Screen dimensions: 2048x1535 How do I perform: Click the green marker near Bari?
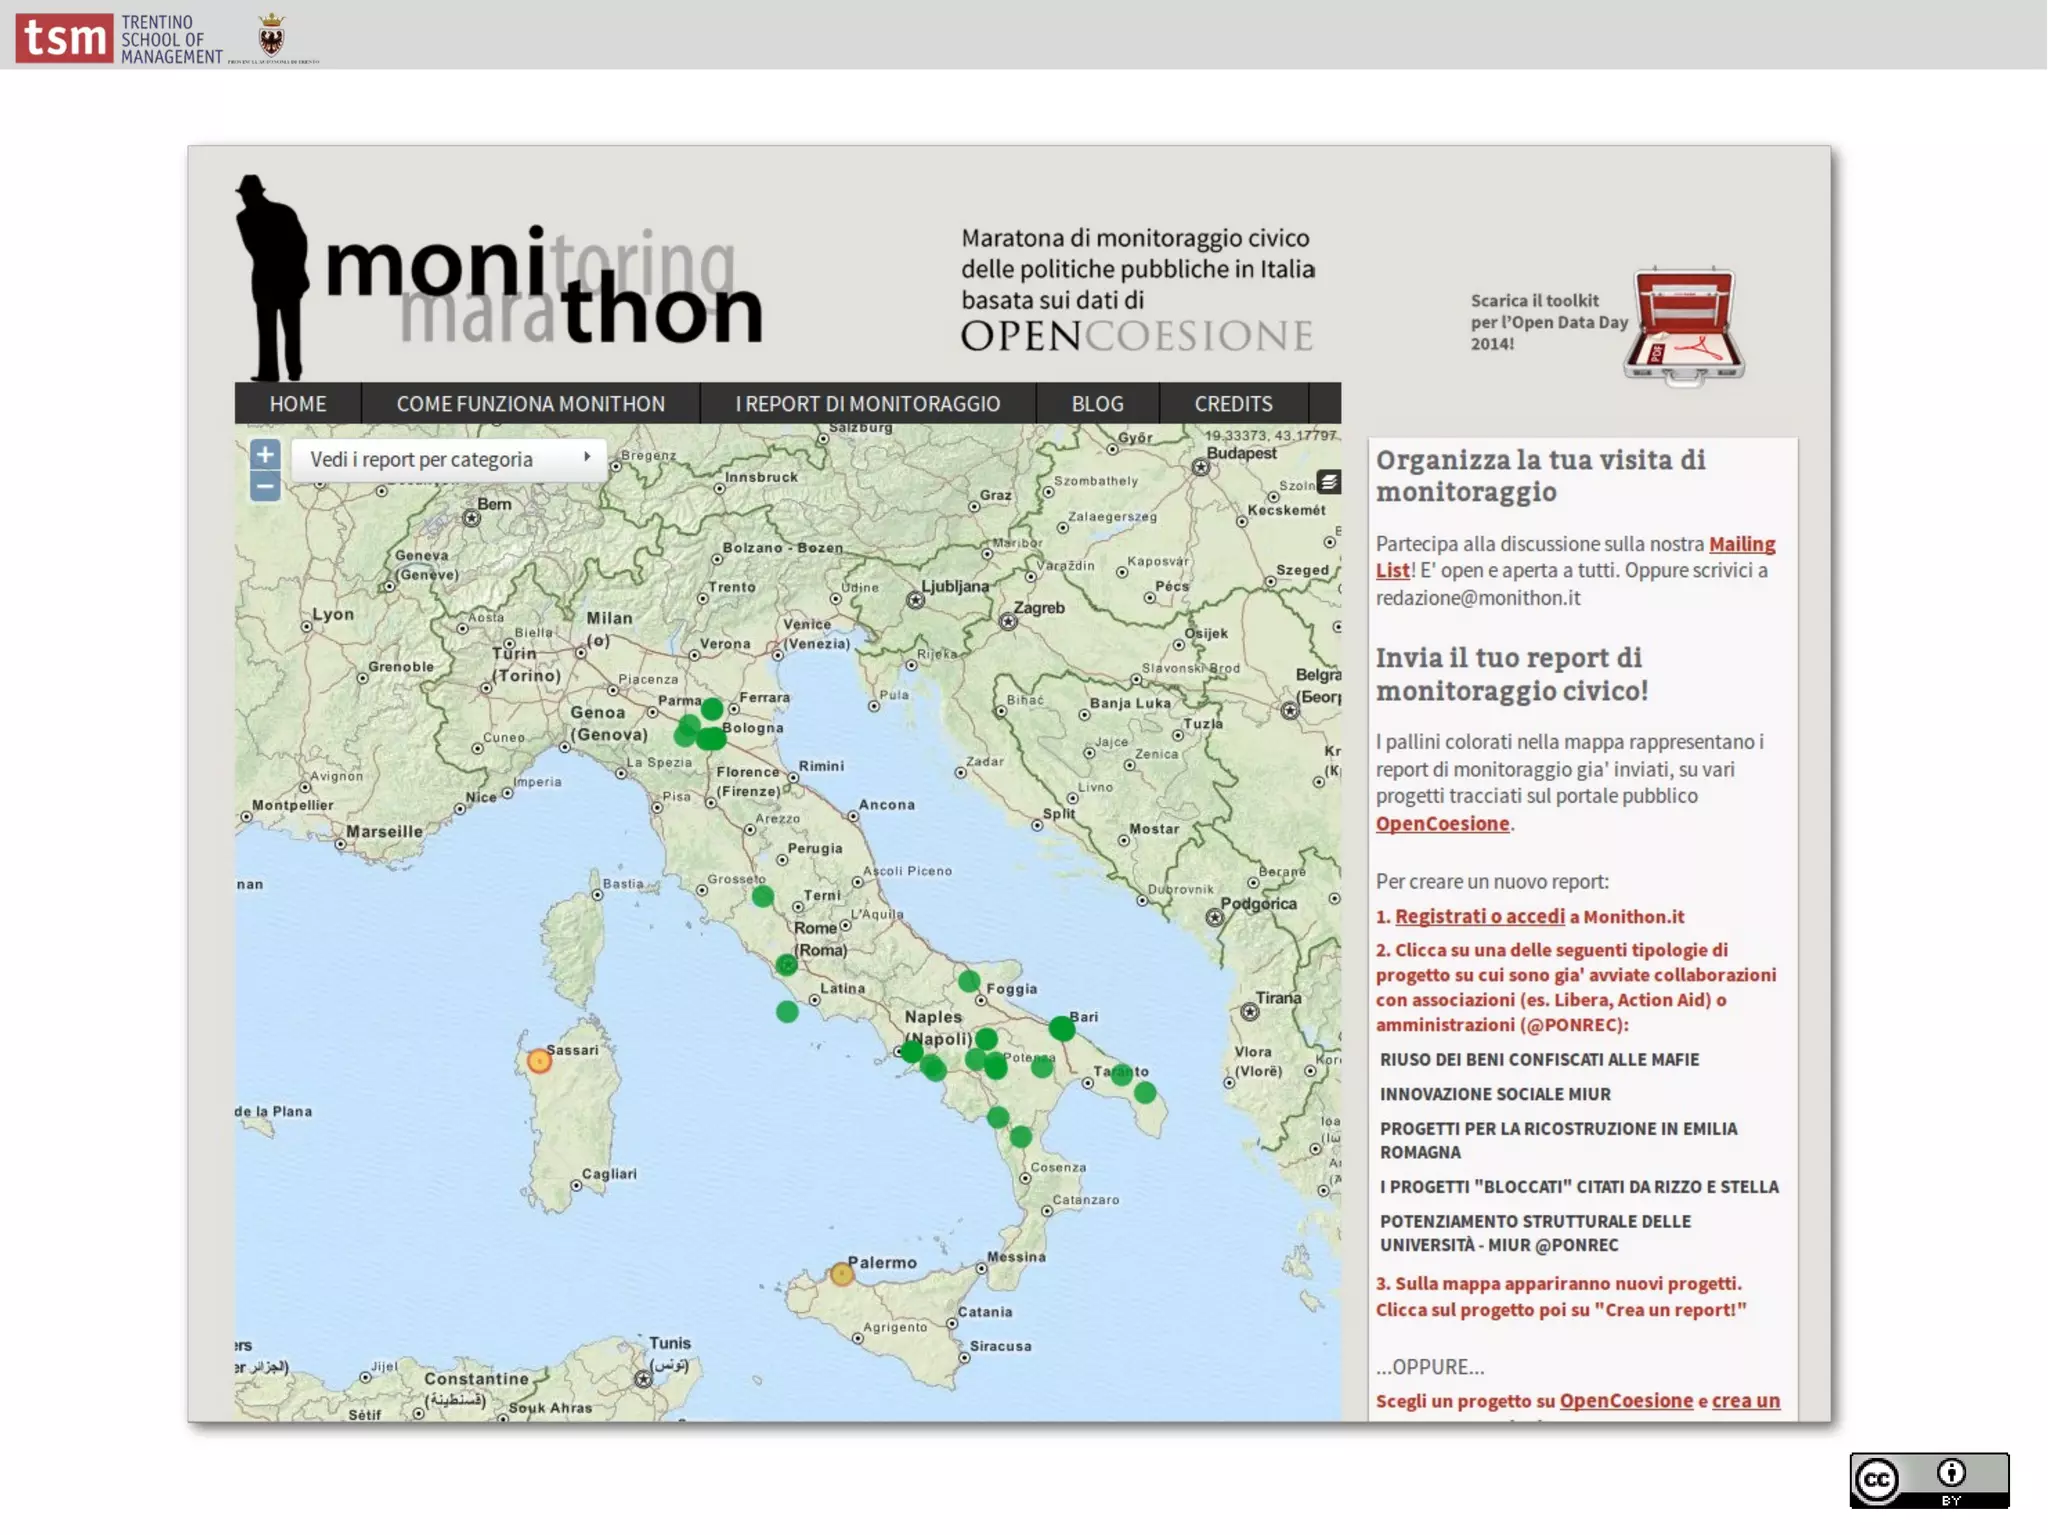pyautogui.click(x=1061, y=1028)
